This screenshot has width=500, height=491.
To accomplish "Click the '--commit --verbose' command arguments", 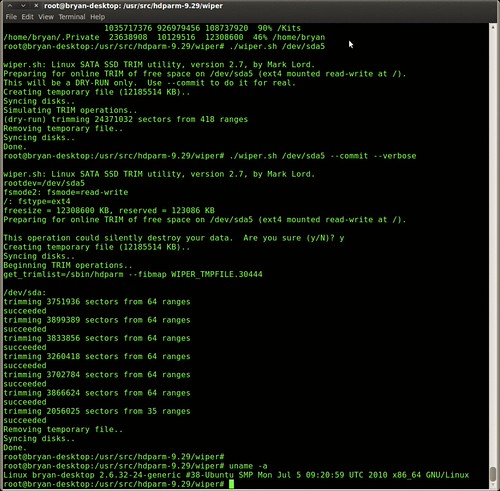I will 373,156.
